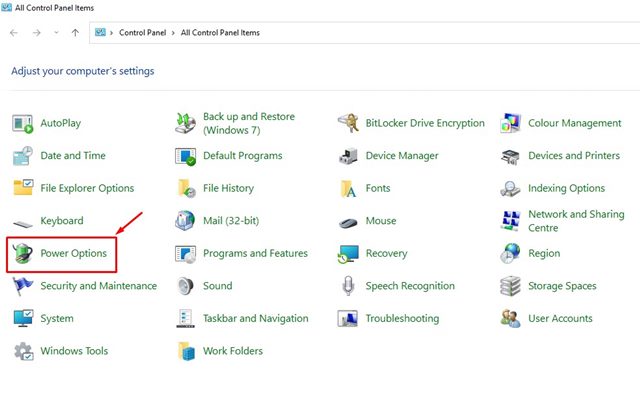Go back using the back arrow
Viewport: 640px width, 420px height.
pos(13,33)
